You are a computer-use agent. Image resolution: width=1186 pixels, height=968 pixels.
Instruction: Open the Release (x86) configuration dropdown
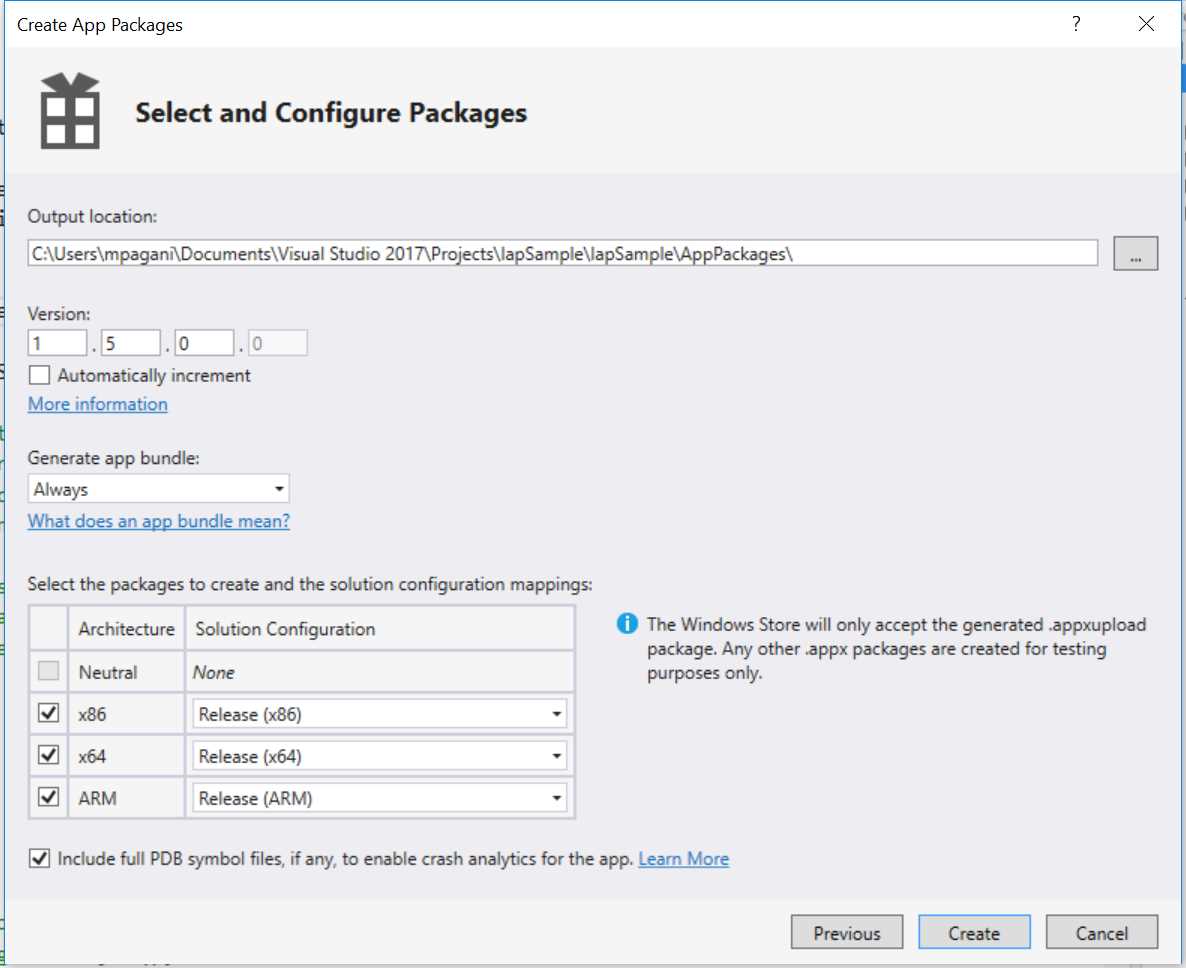557,713
